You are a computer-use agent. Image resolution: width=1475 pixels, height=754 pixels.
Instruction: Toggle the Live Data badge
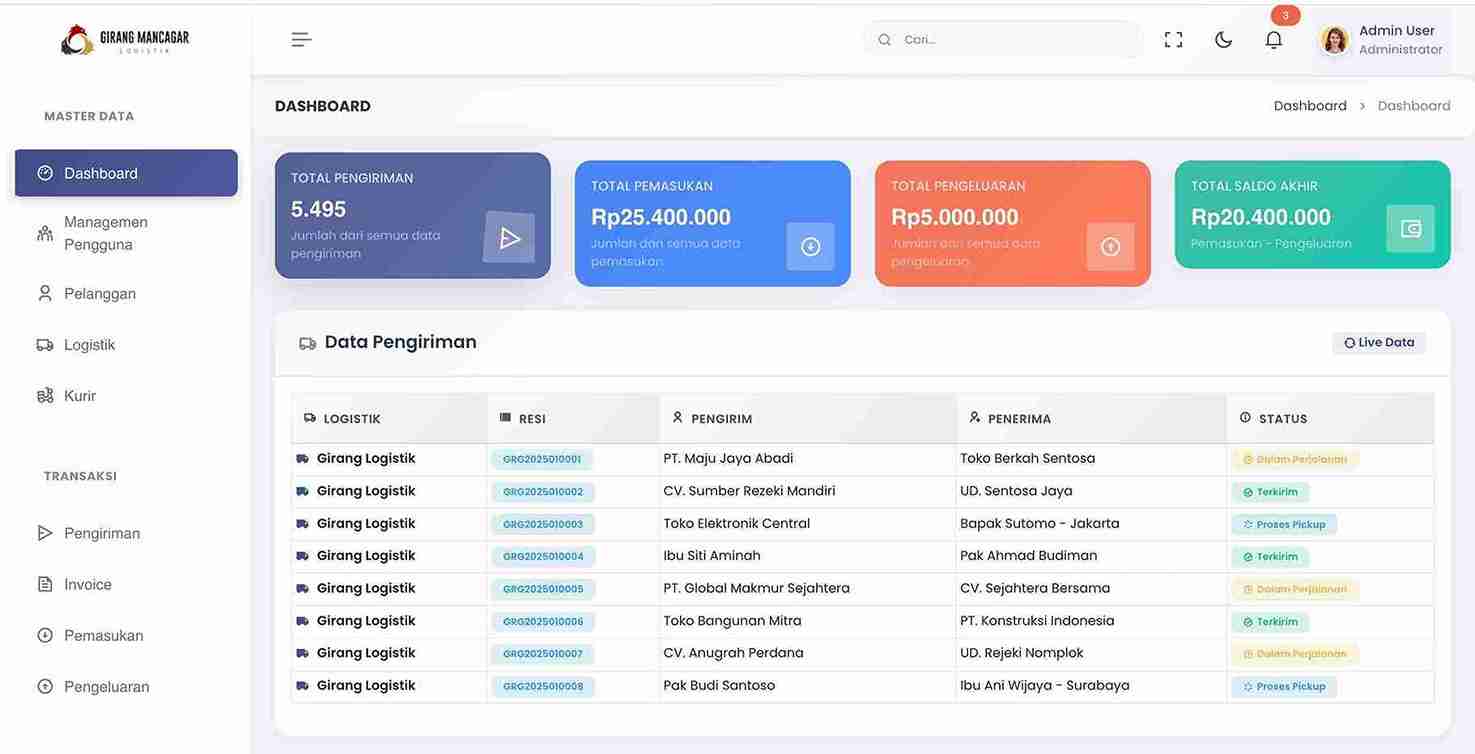[x=1379, y=343]
